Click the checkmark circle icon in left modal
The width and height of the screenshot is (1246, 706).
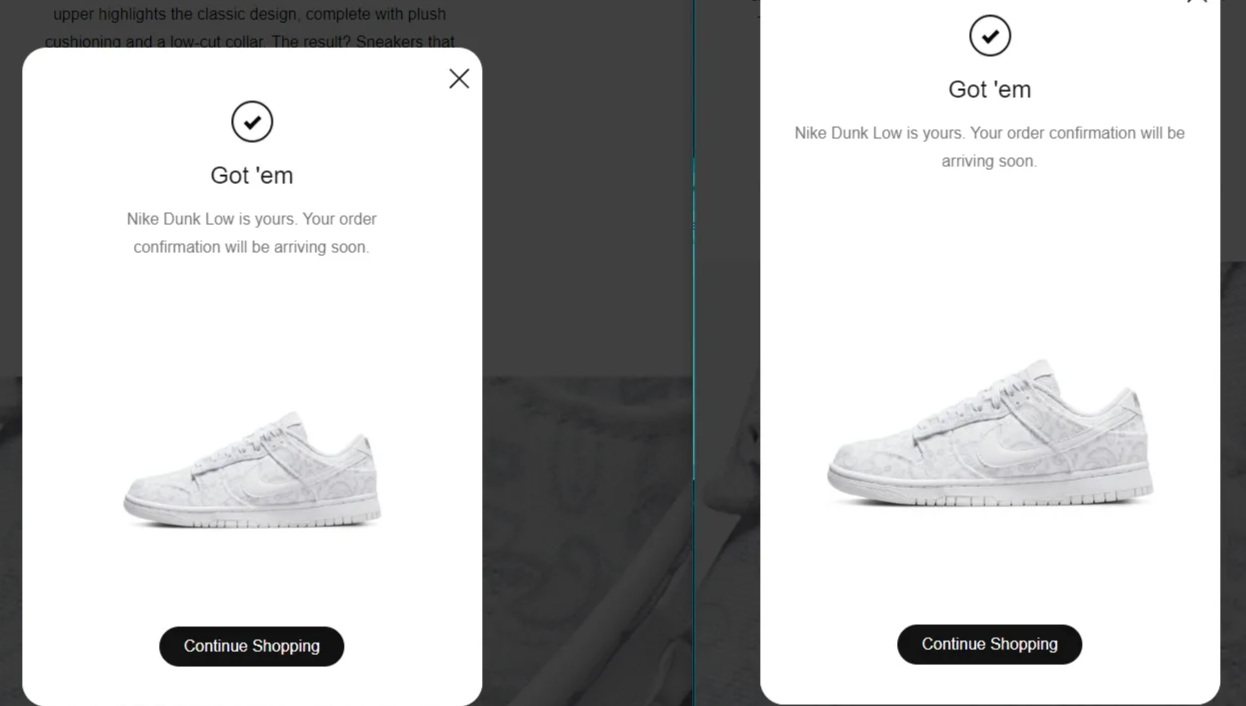252,122
